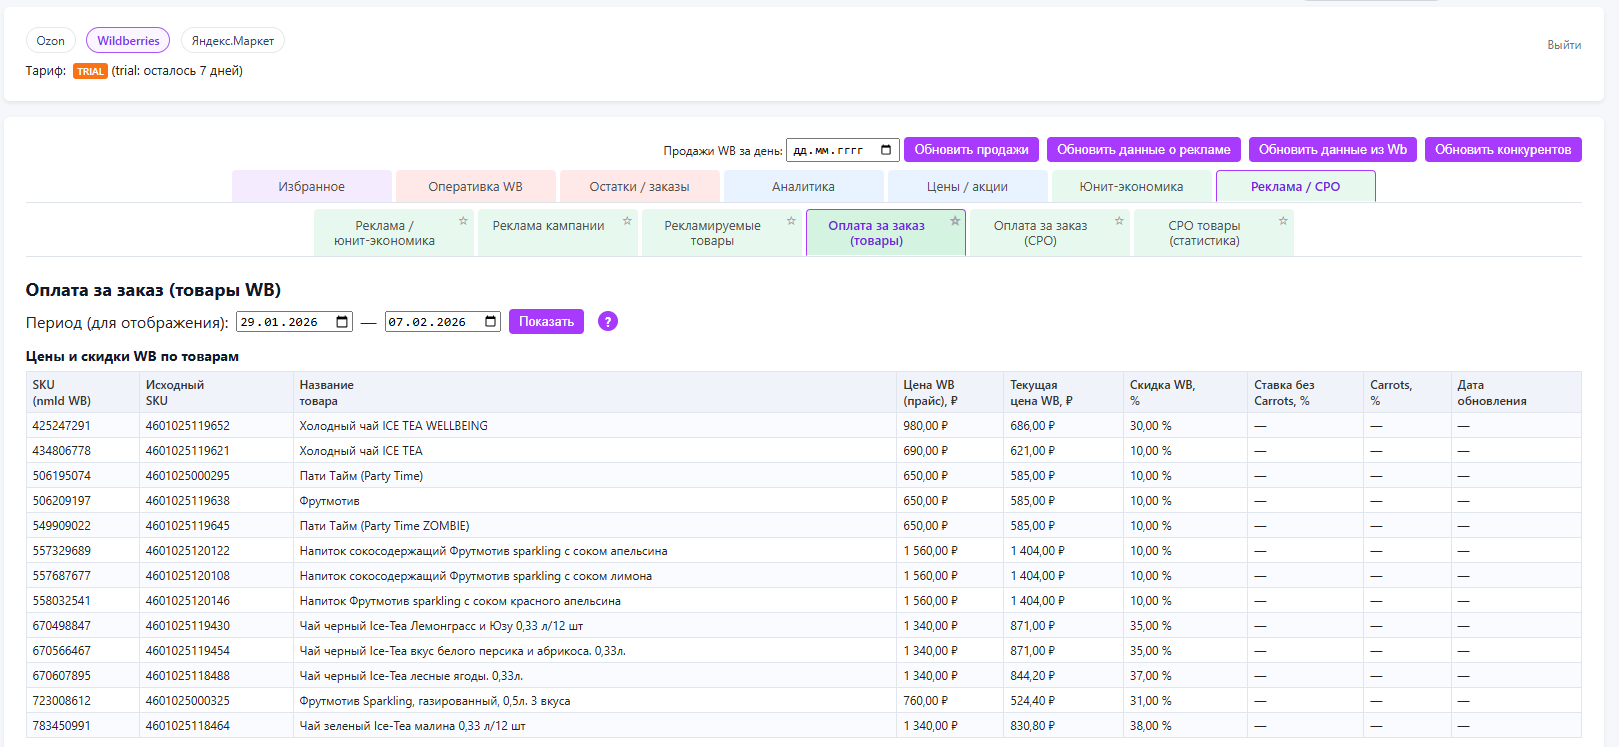1619x747 pixels.
Task: Star the Рекламируемые товары subtab
Action: point(791,221)
